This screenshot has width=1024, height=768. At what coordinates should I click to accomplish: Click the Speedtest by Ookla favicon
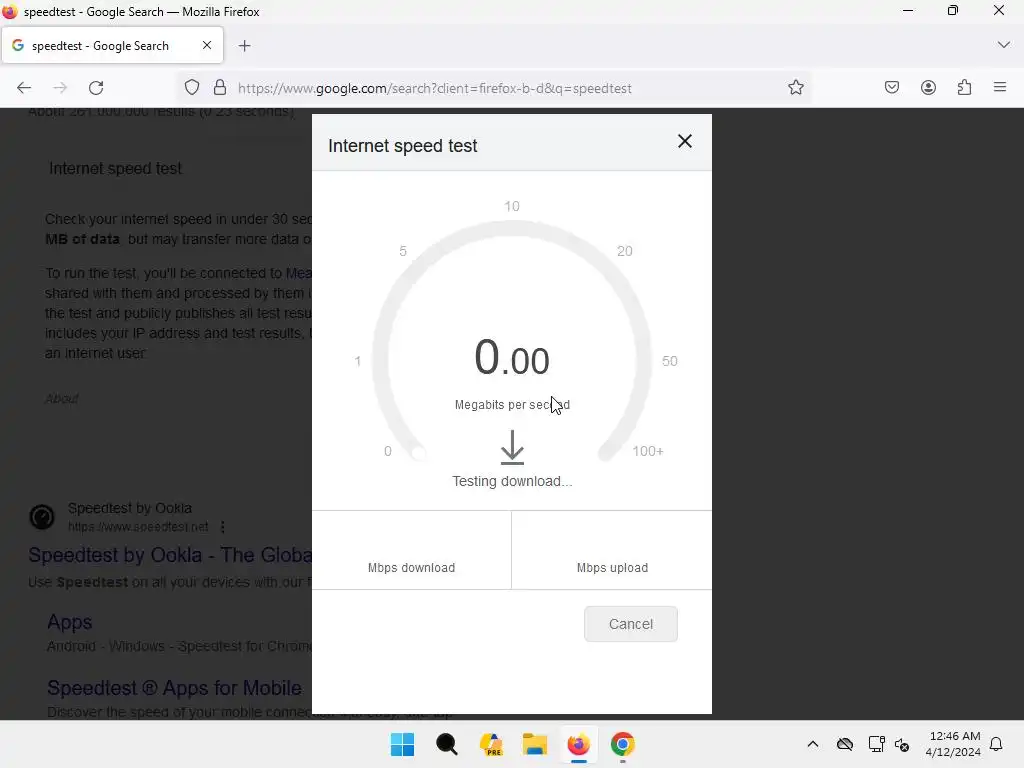tap(42, 517)
